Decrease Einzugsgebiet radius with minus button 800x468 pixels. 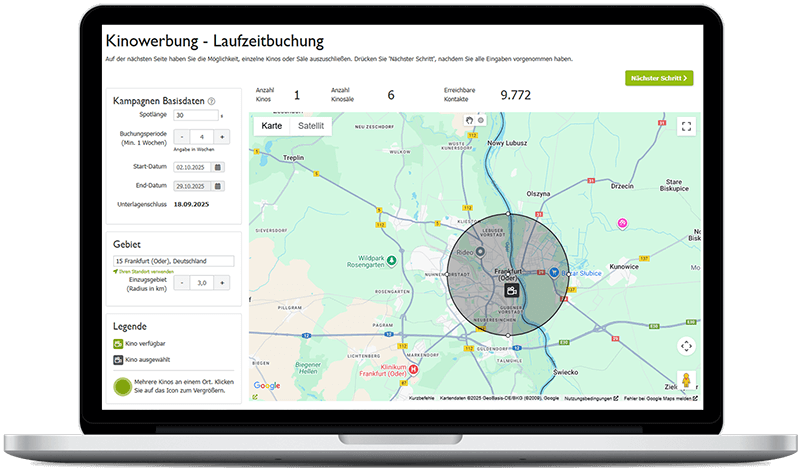click(x=182, y=283)
